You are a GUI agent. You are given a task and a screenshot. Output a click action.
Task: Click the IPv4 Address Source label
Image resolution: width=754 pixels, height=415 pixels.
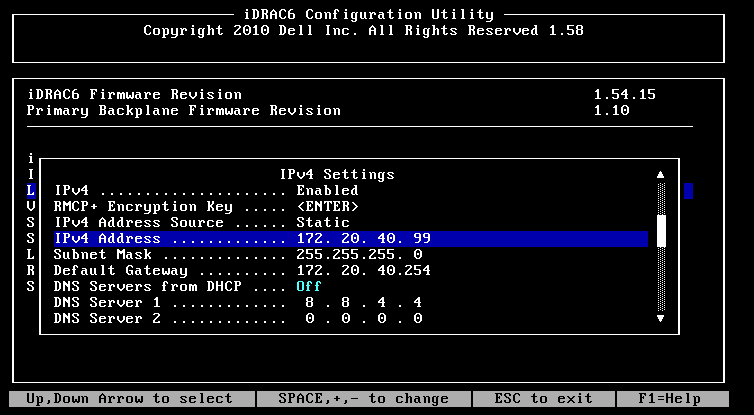(139, 223)
